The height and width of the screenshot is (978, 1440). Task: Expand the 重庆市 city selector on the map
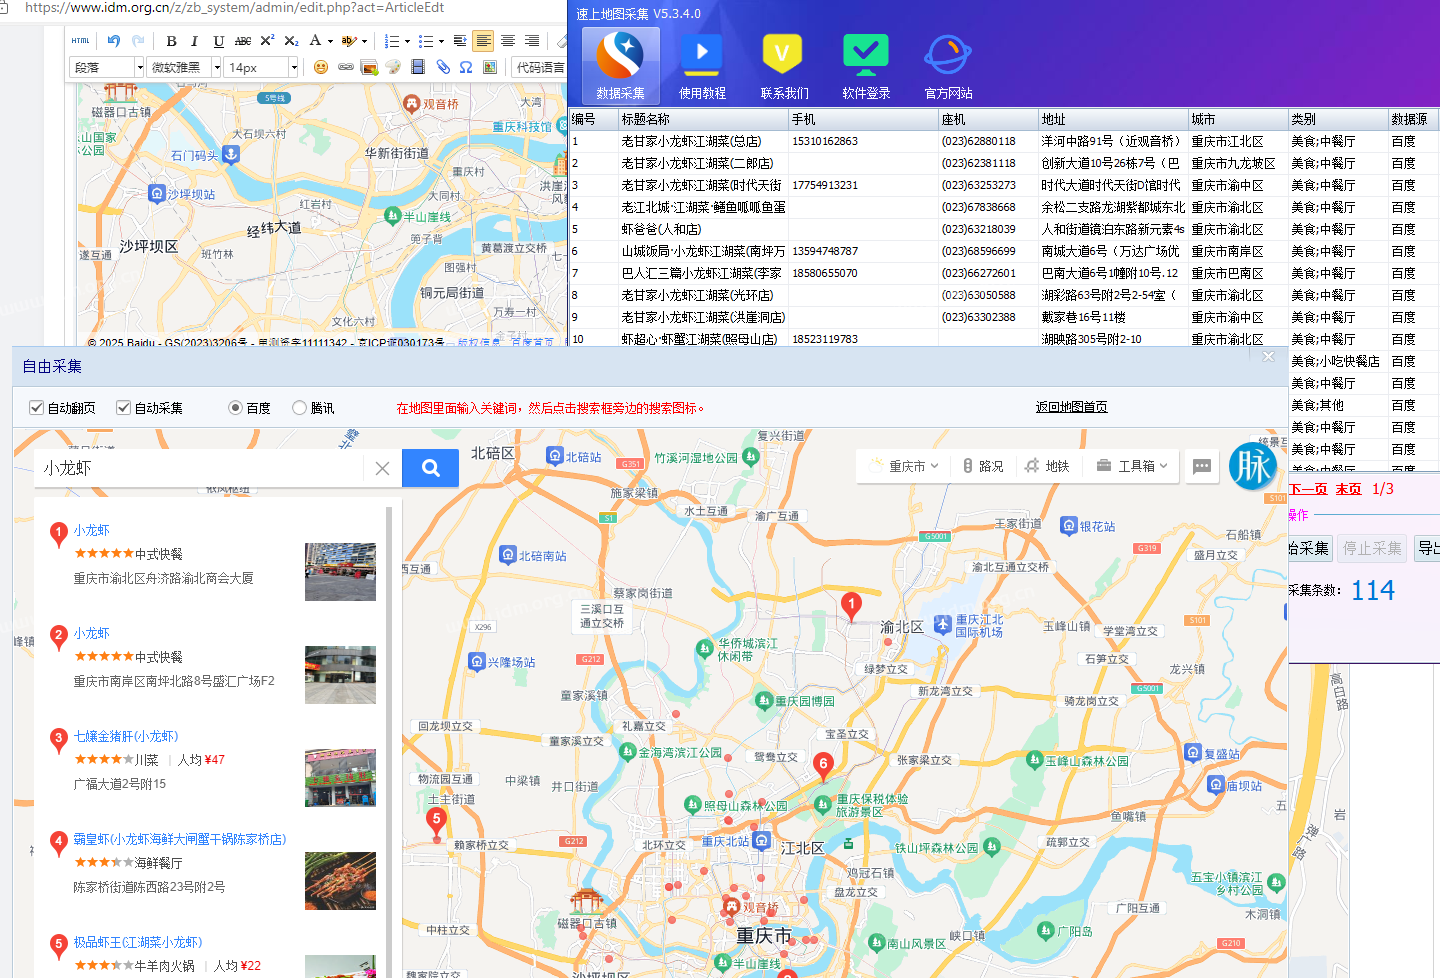(x=905, y=466)
